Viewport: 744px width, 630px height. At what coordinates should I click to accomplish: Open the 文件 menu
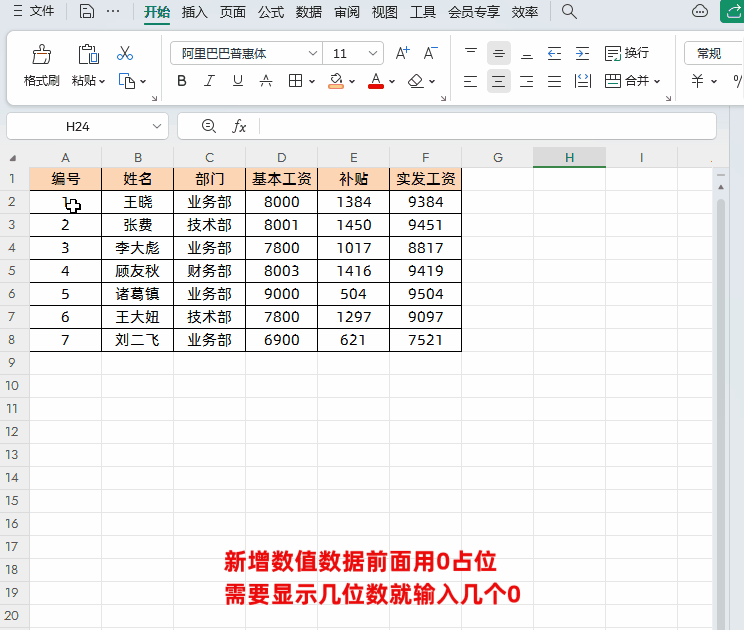pos(34,11)
